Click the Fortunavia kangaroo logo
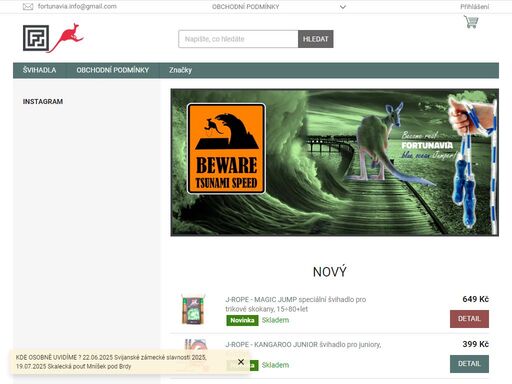Screen dimensions: 512x384 (53, 38)
